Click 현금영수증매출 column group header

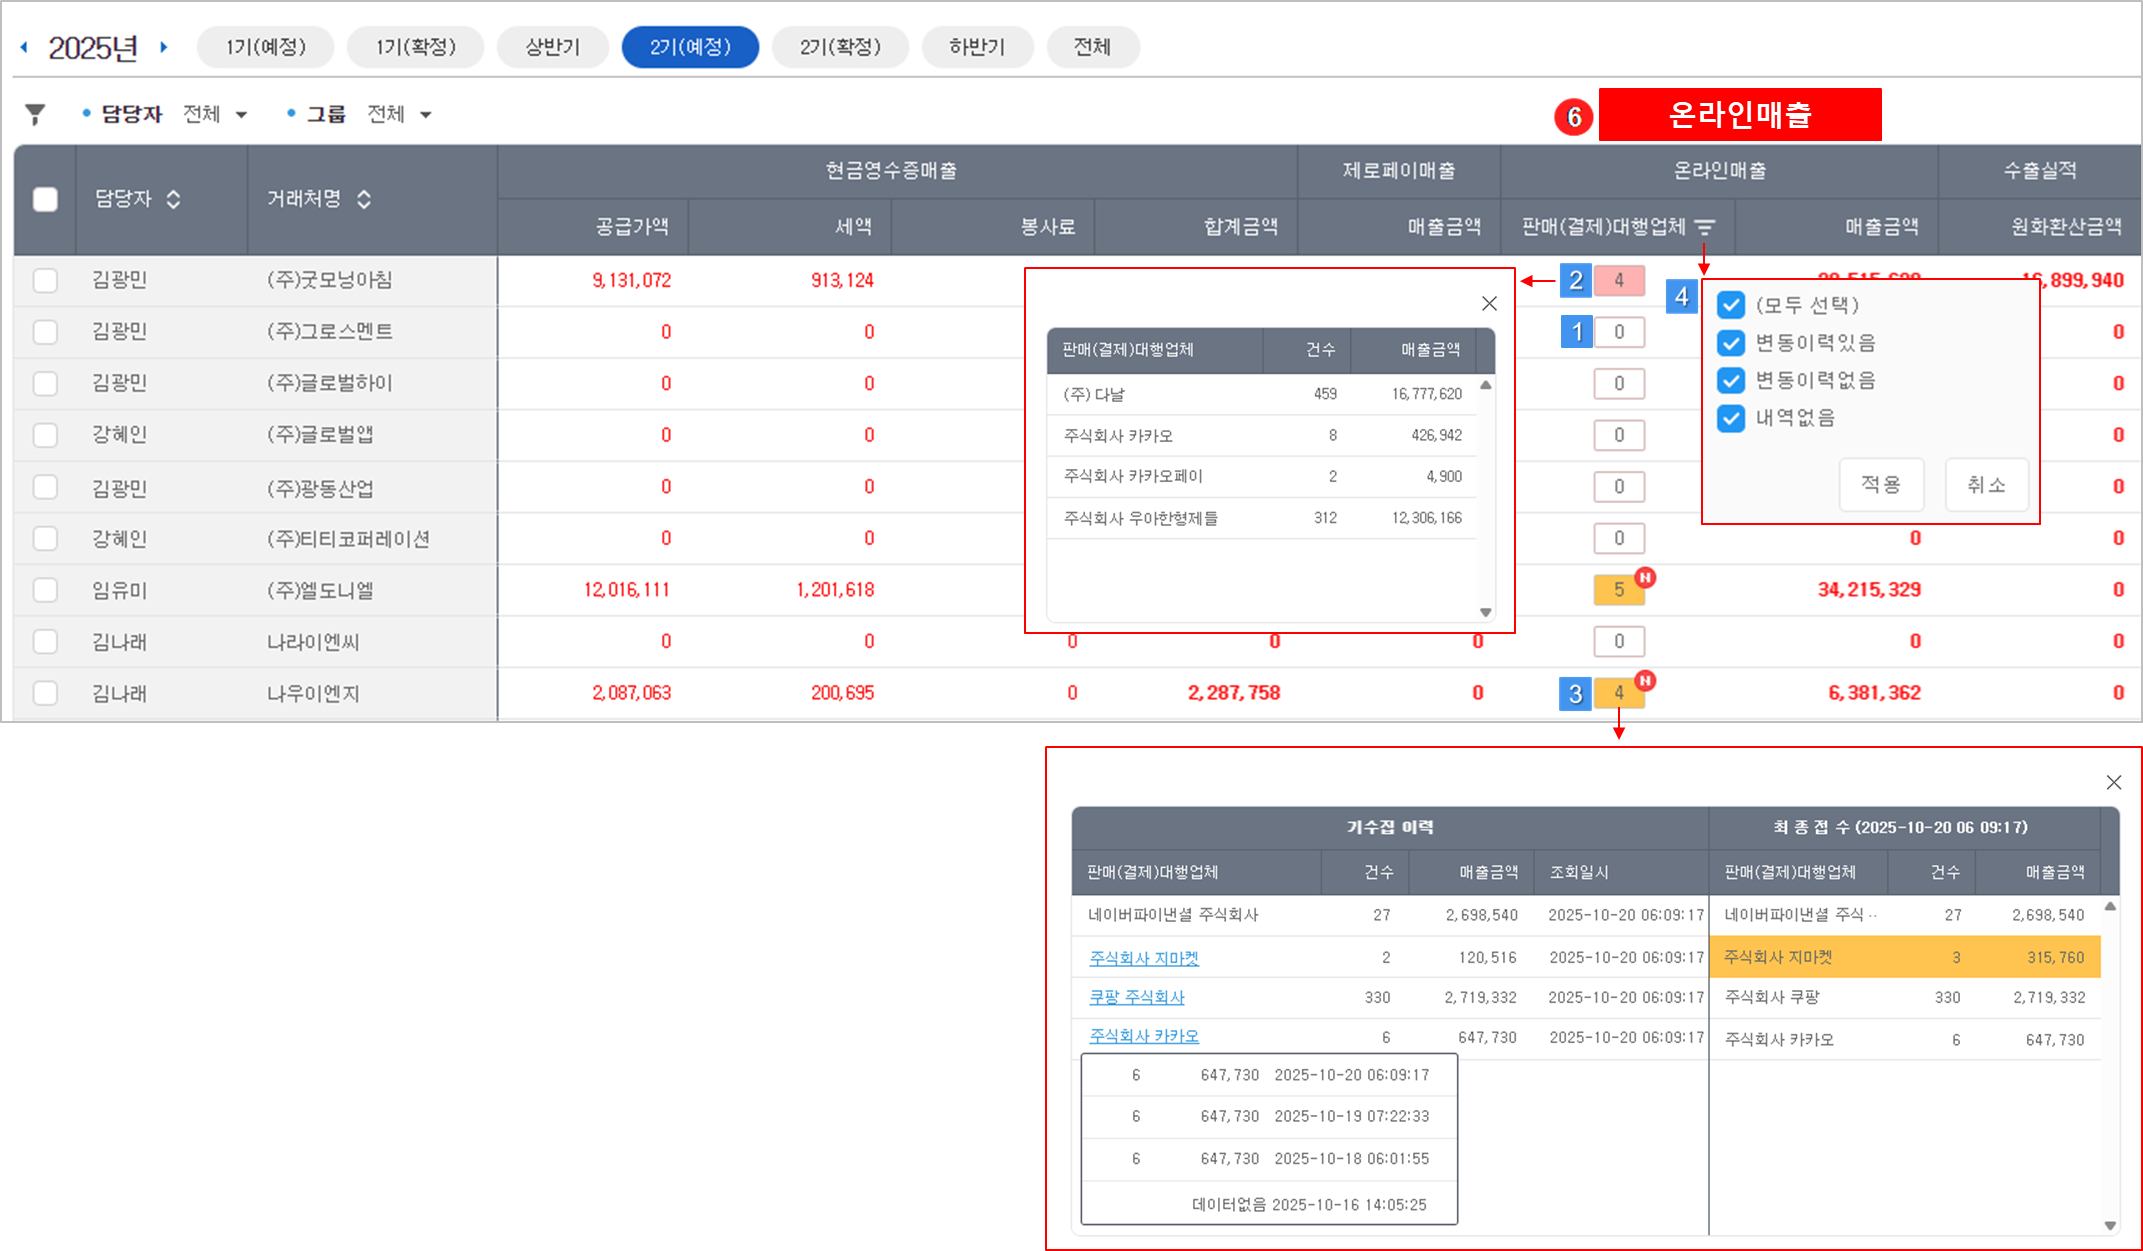coord(897,171)
